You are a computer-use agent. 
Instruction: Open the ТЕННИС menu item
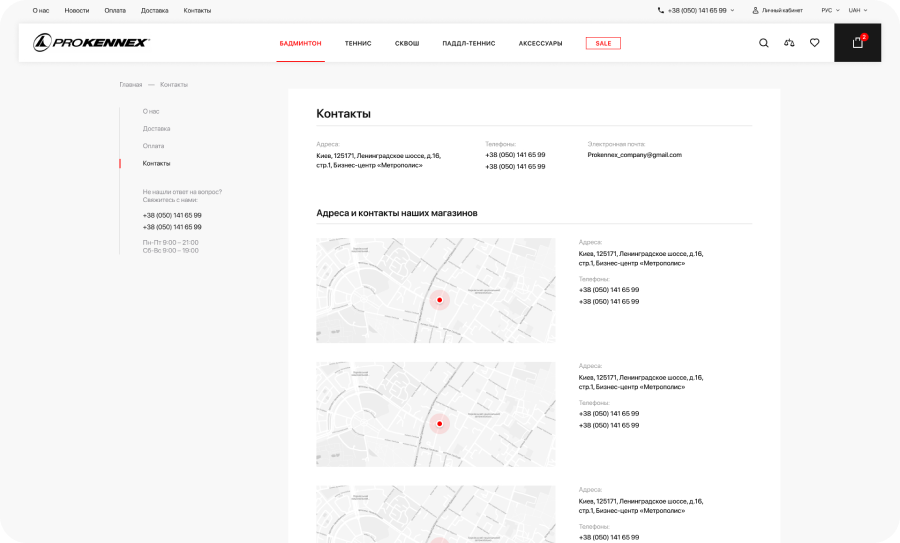pyautogui.click(x=358, y=44)
